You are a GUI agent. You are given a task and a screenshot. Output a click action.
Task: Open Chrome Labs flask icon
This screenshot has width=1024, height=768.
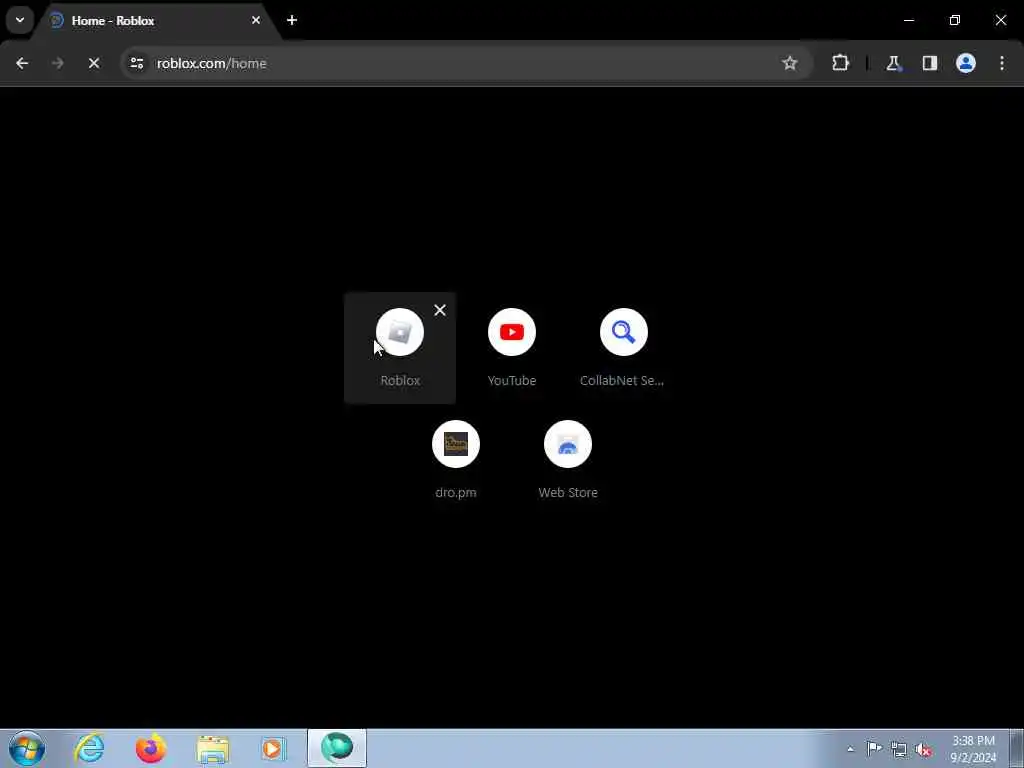pos(893,63)
